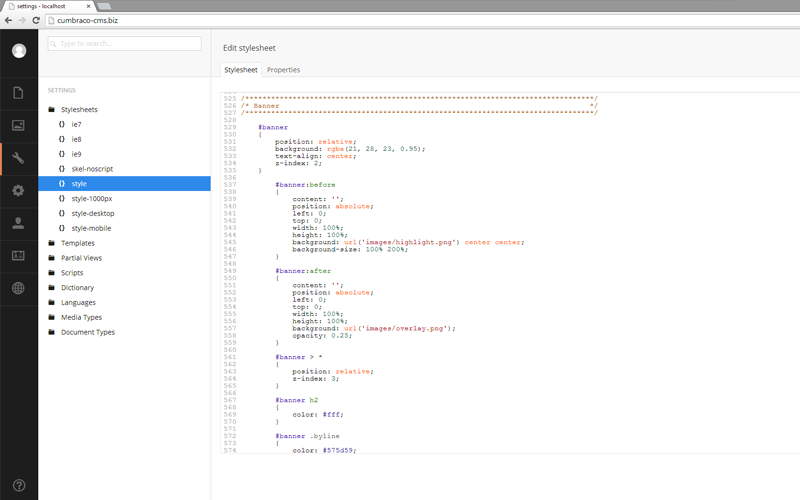Viewport: 800px width, 500px height.
Task: Open the Members card section icon
Action: [x=18, y=255]
